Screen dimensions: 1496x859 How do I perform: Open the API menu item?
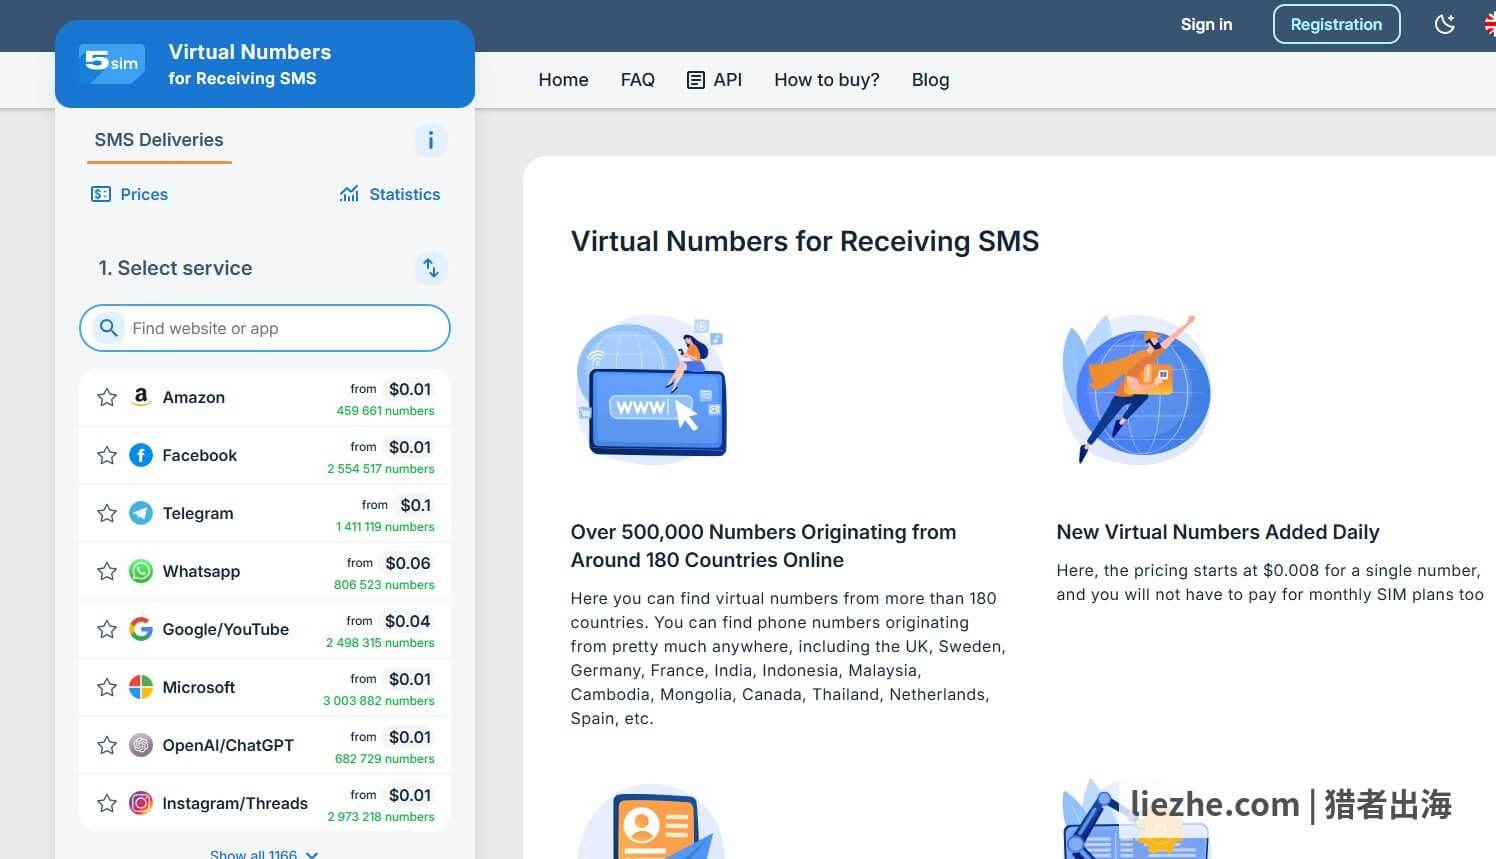coord(714,80)
